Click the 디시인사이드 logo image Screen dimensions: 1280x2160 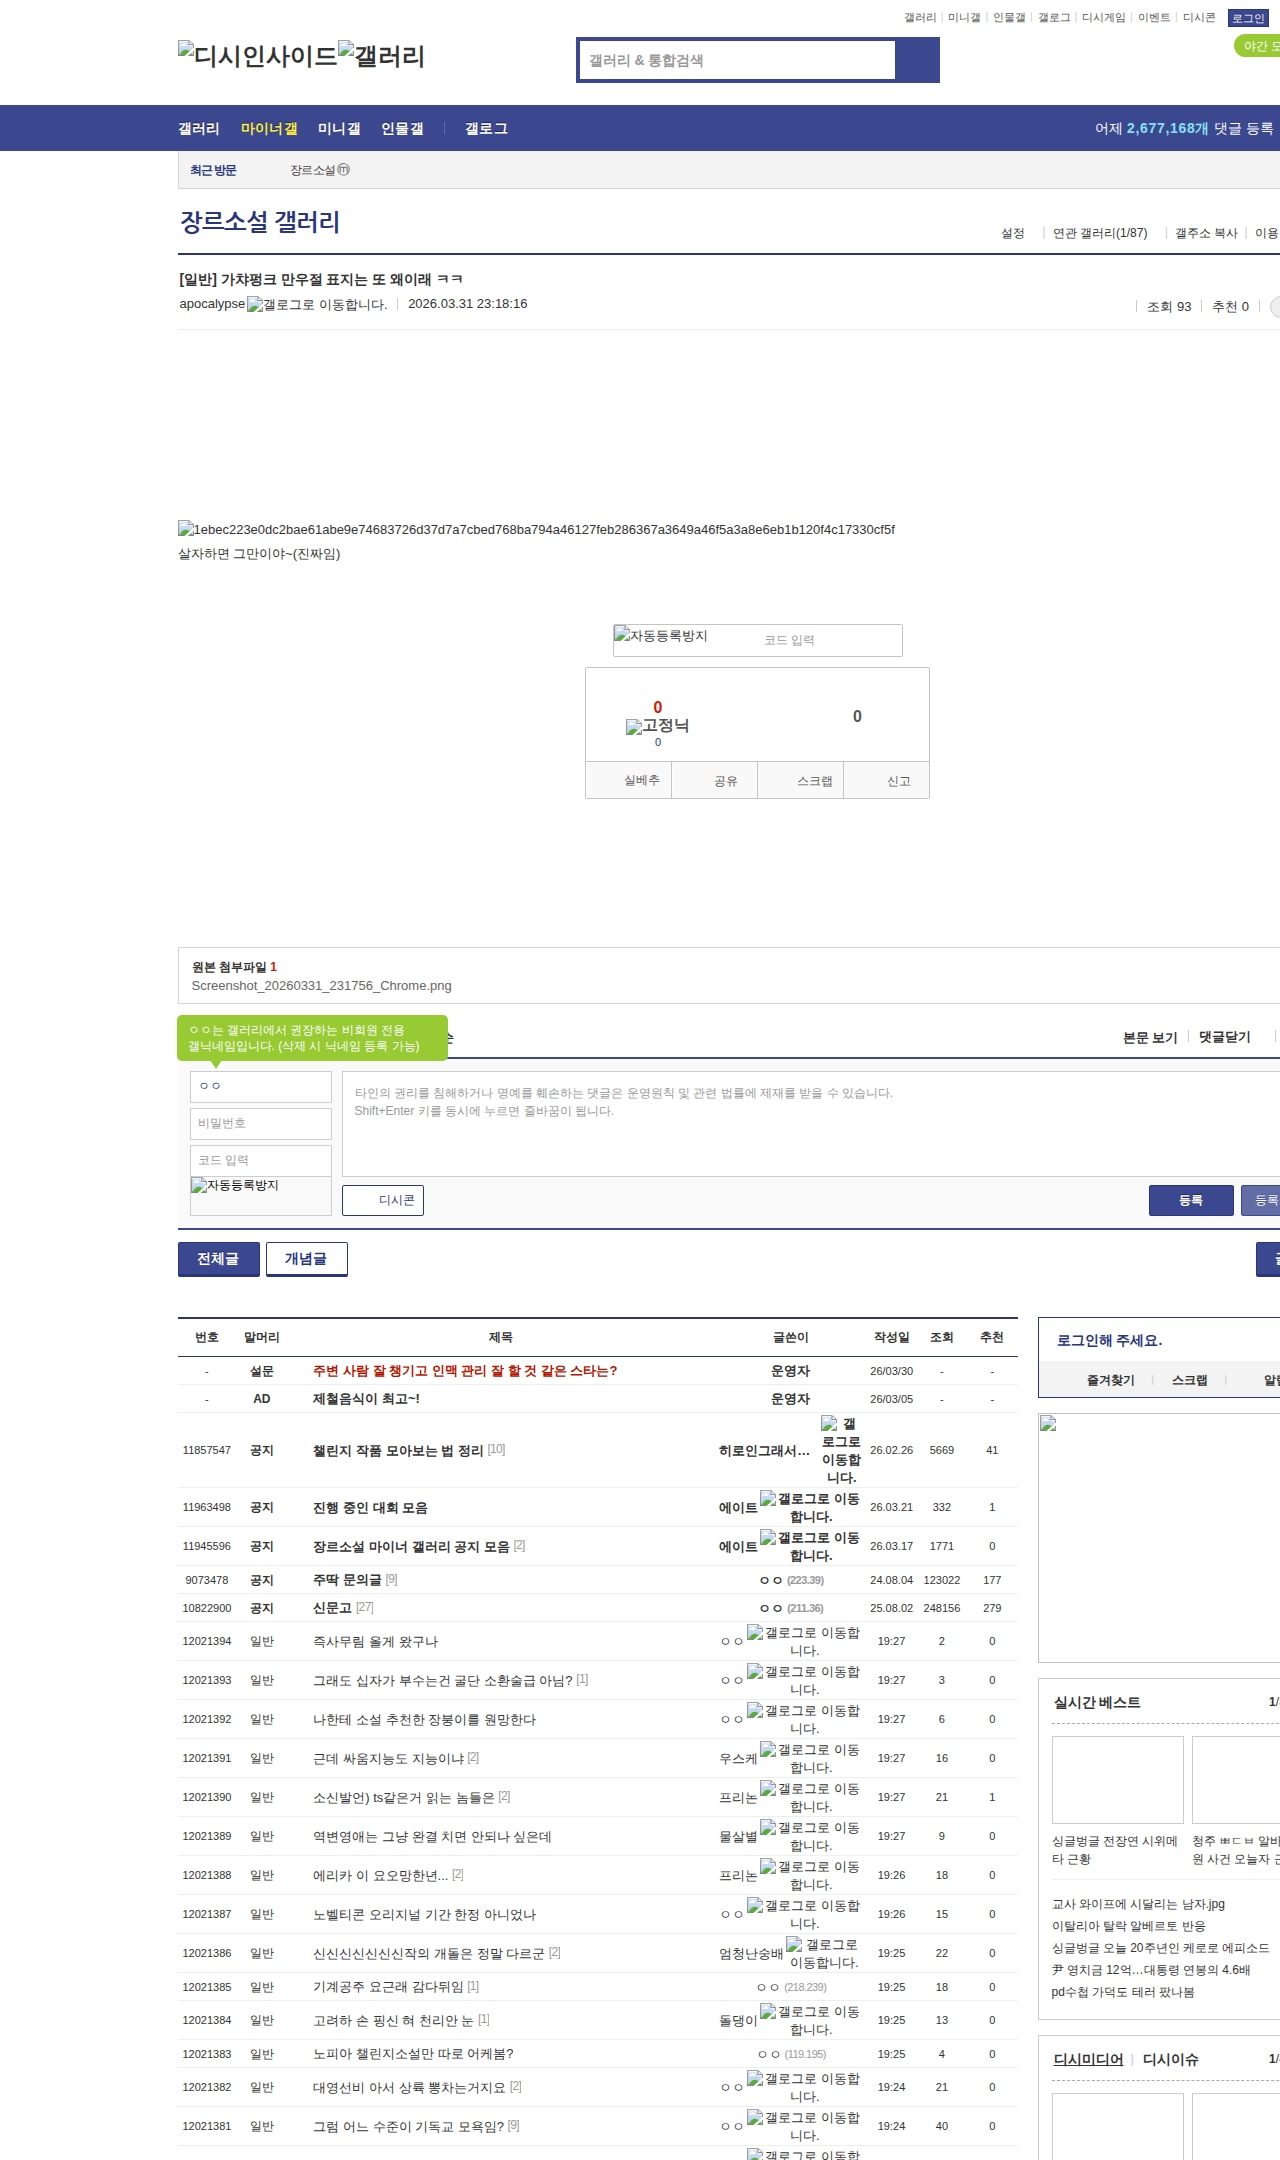click(257, 56)
